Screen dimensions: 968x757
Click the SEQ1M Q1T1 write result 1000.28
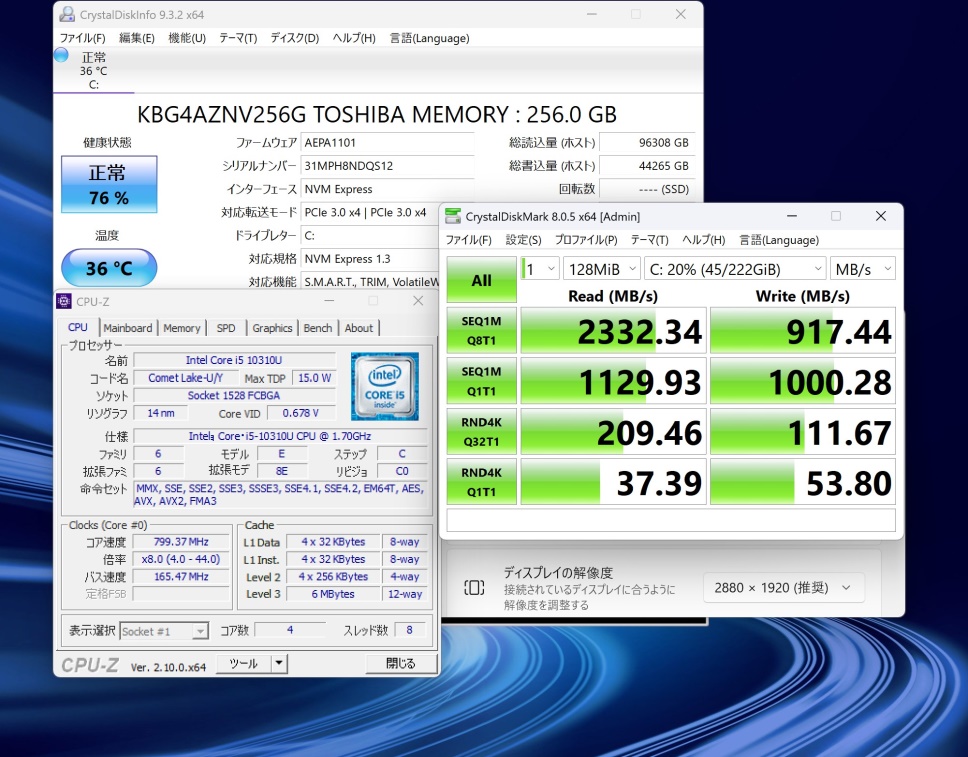click(803, 382)
